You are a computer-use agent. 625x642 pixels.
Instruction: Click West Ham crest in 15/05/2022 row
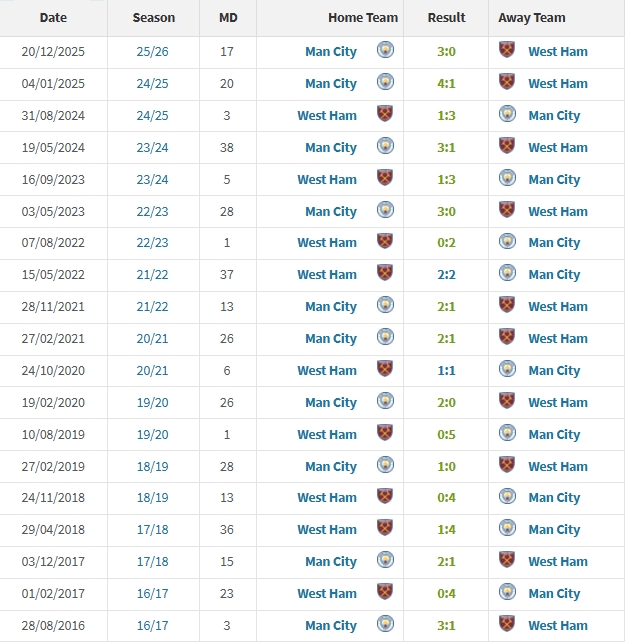(385, 274)
